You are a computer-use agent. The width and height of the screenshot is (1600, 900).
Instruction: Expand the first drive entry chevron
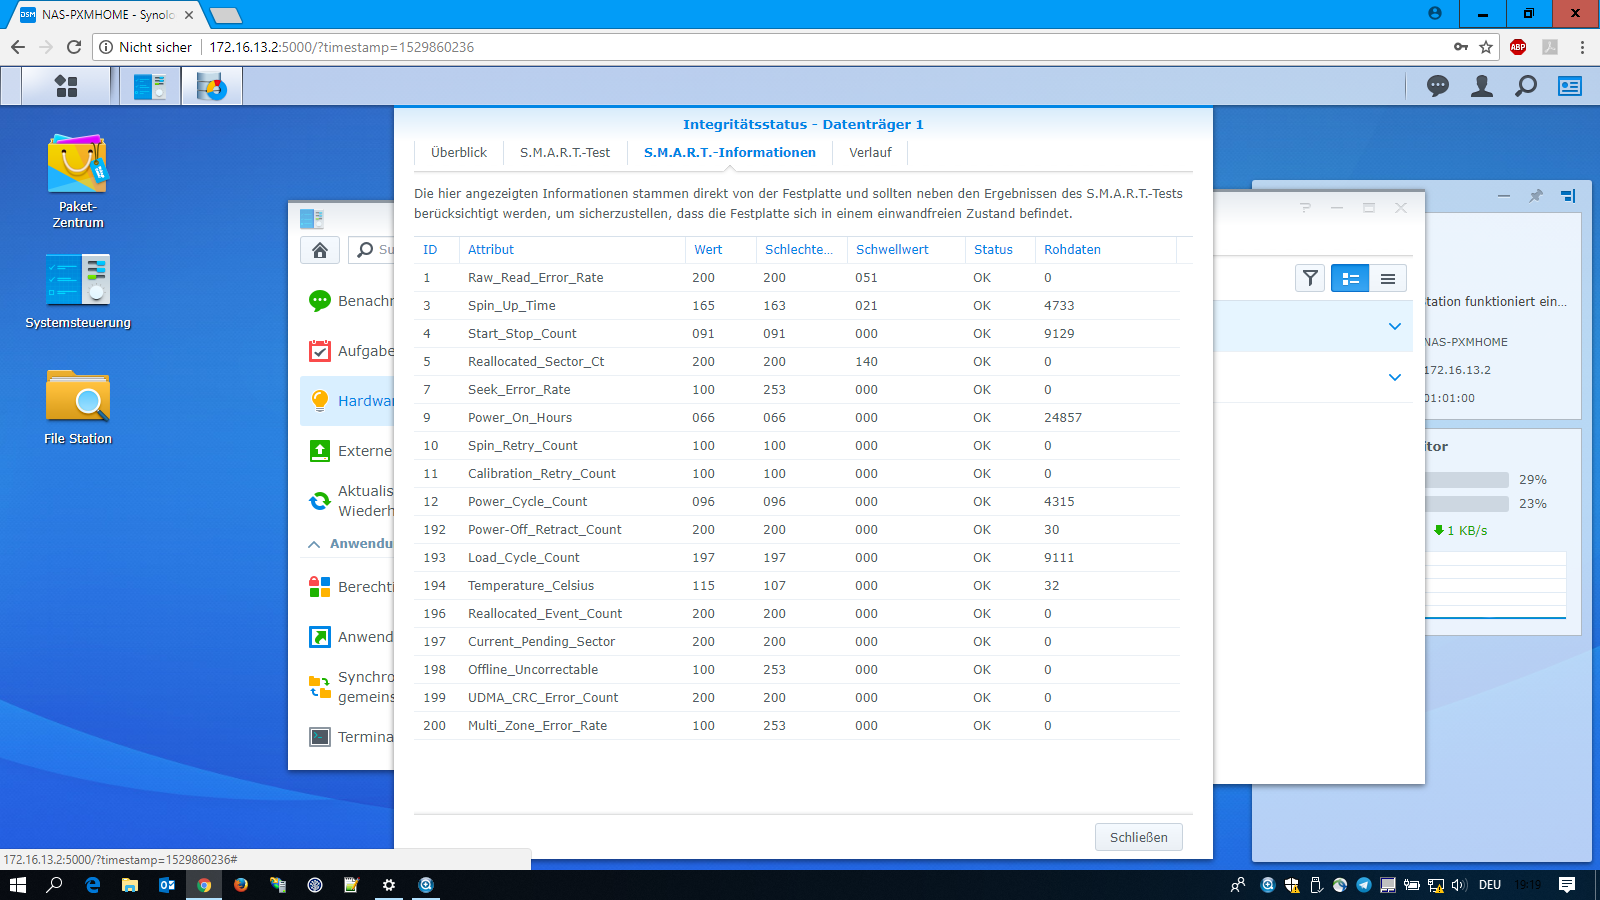point(1395,327)
